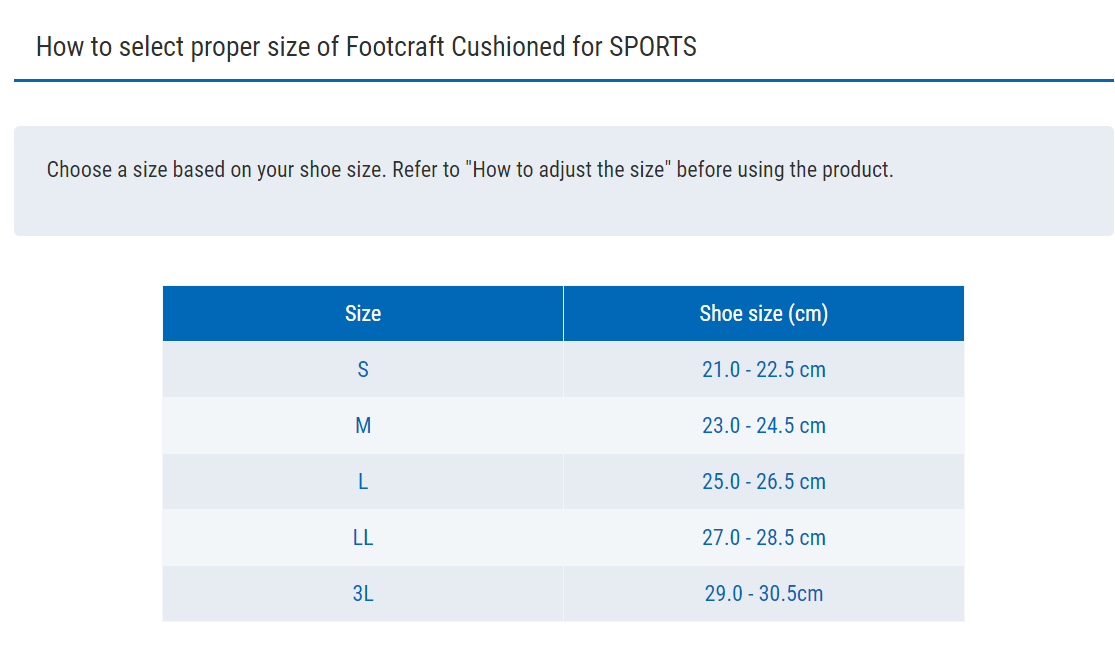Click "before using the product" in the notice
This screenshot has width=1115, height=656.
[785, 170]
